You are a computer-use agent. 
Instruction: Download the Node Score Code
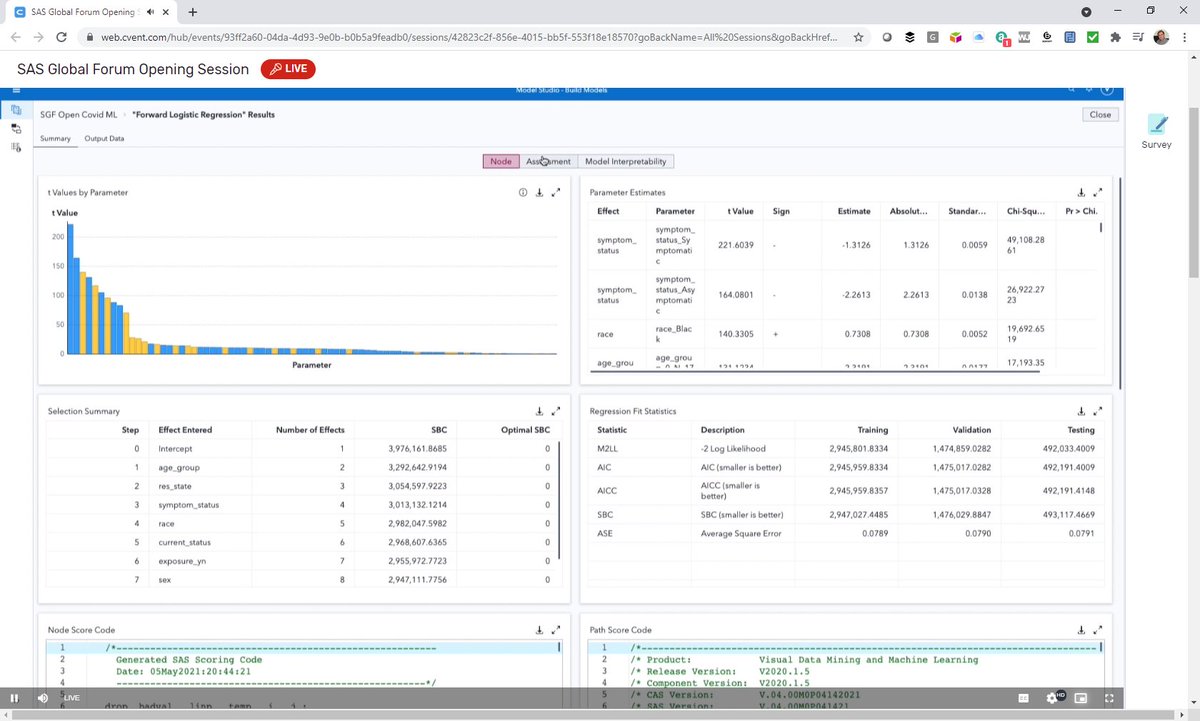pyautogui.click(x=539, y=630)
